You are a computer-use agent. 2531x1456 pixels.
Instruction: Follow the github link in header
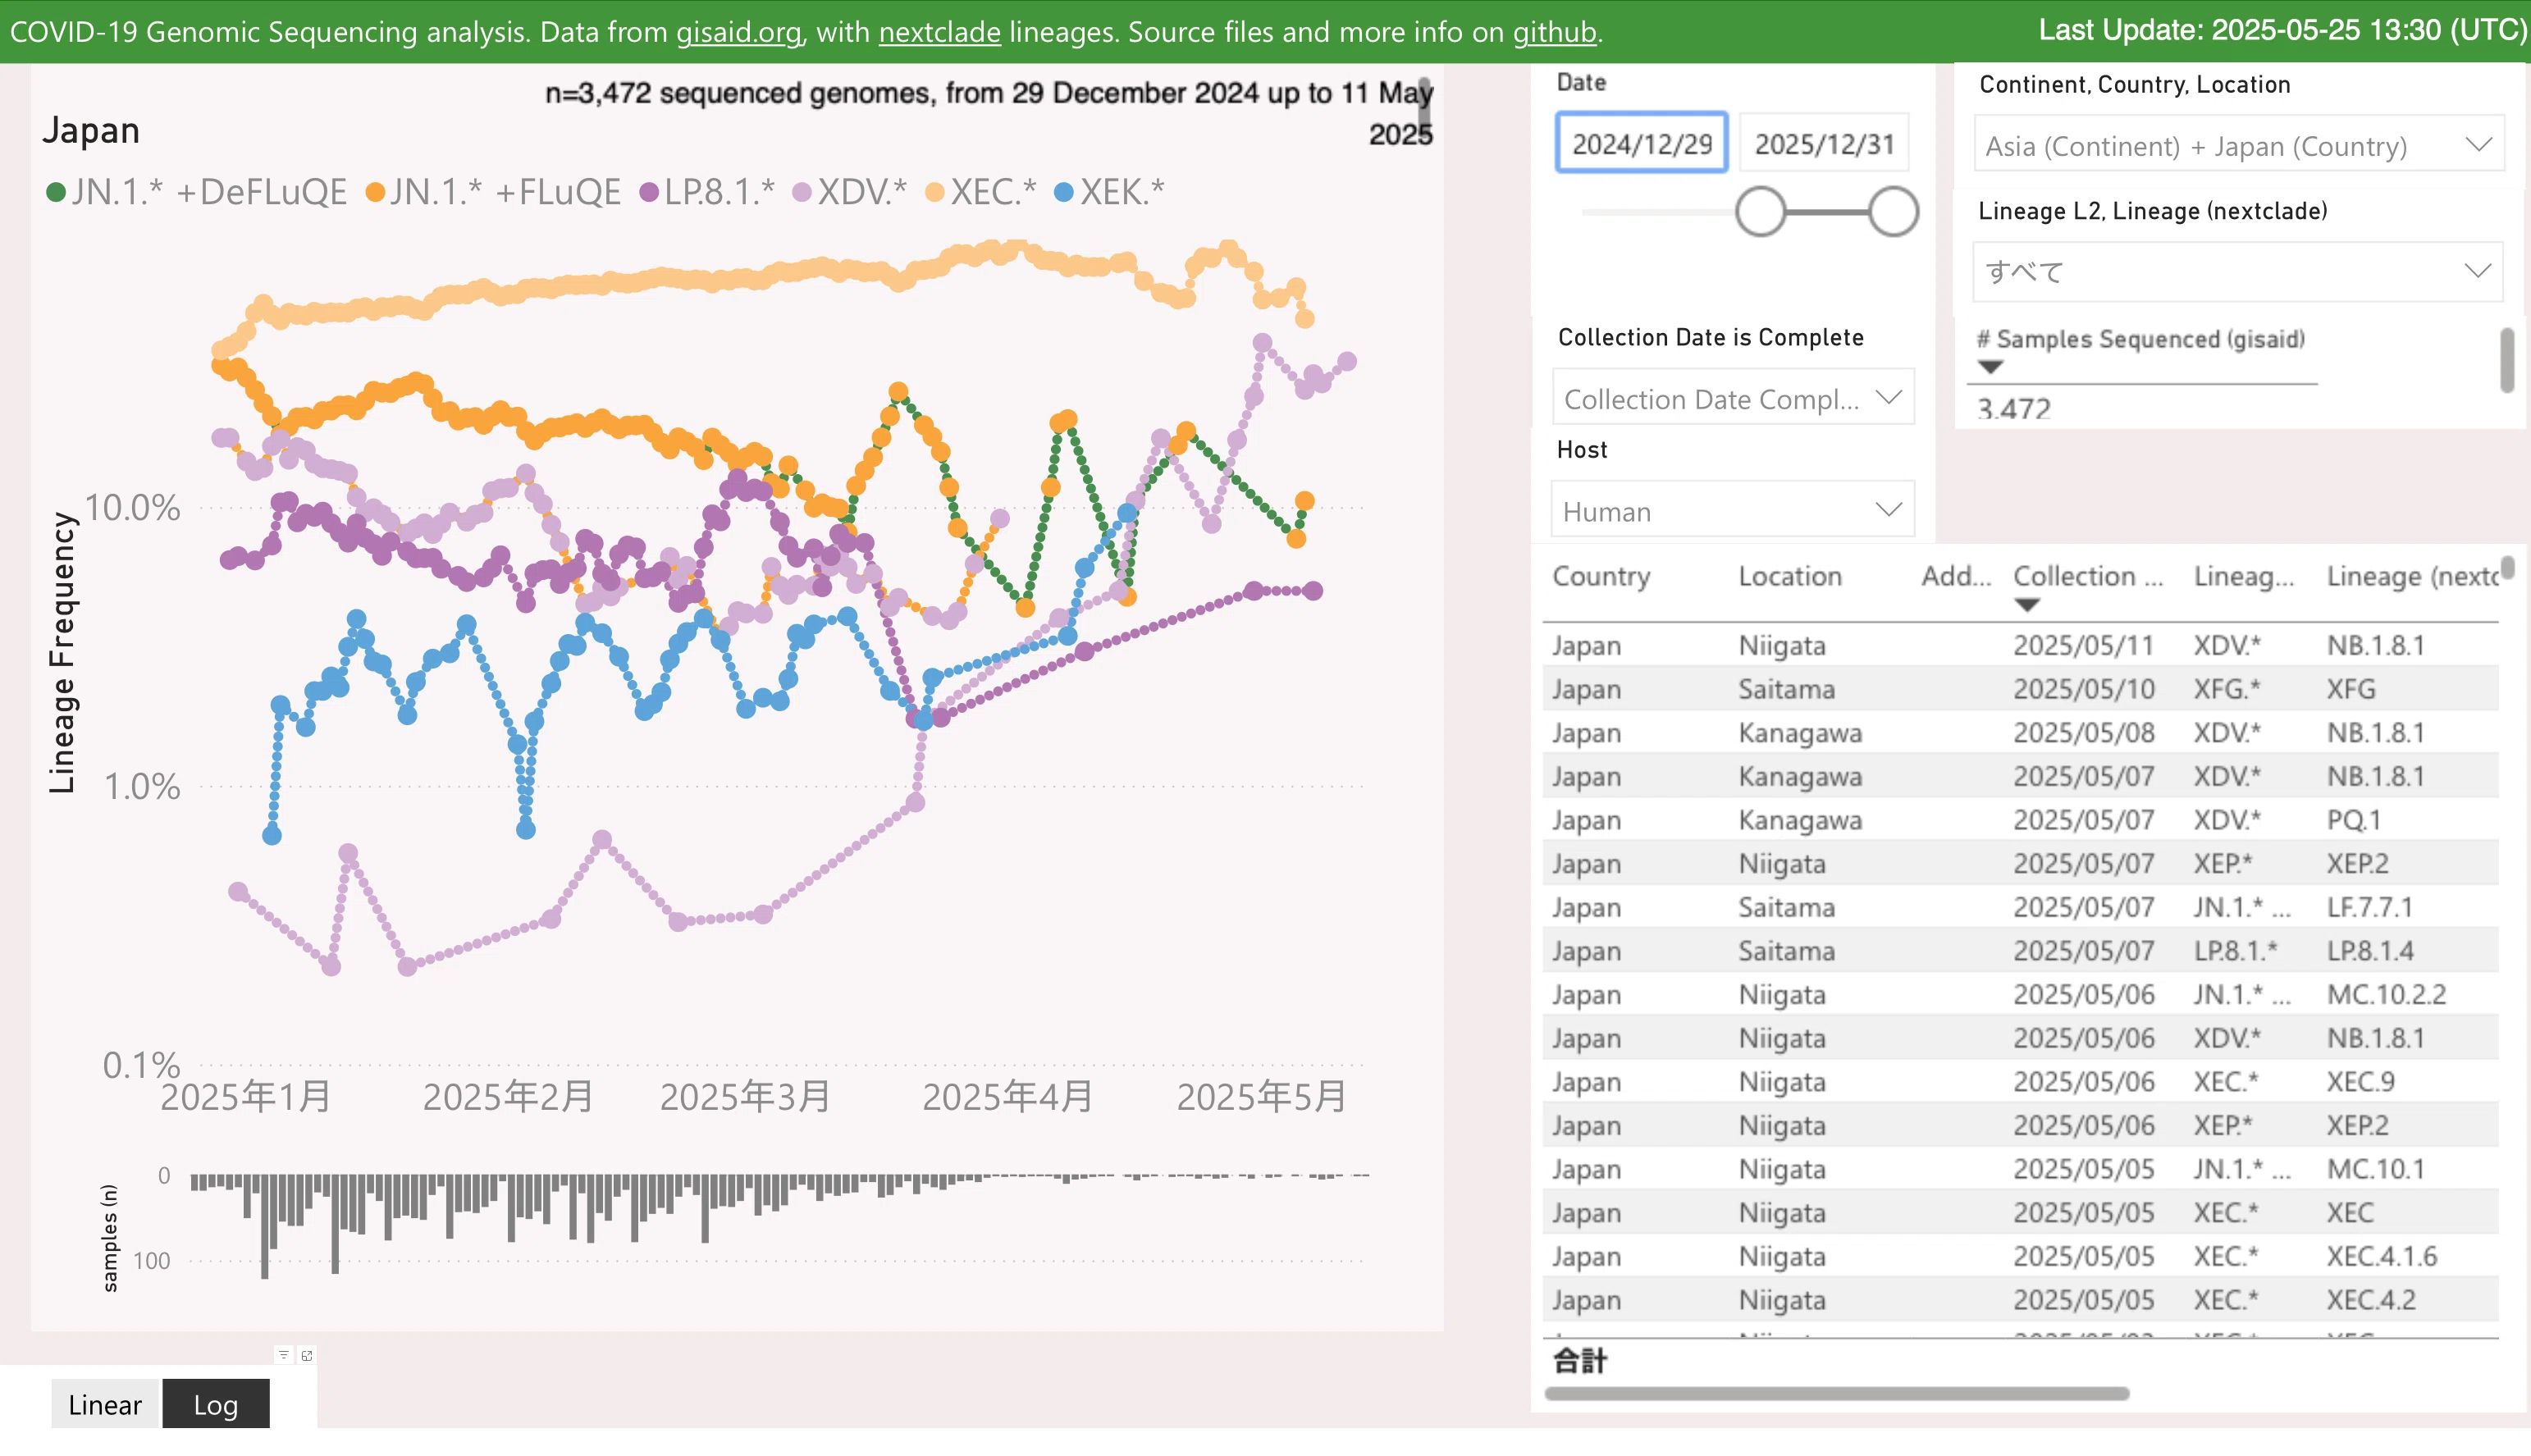(1554, 31)
